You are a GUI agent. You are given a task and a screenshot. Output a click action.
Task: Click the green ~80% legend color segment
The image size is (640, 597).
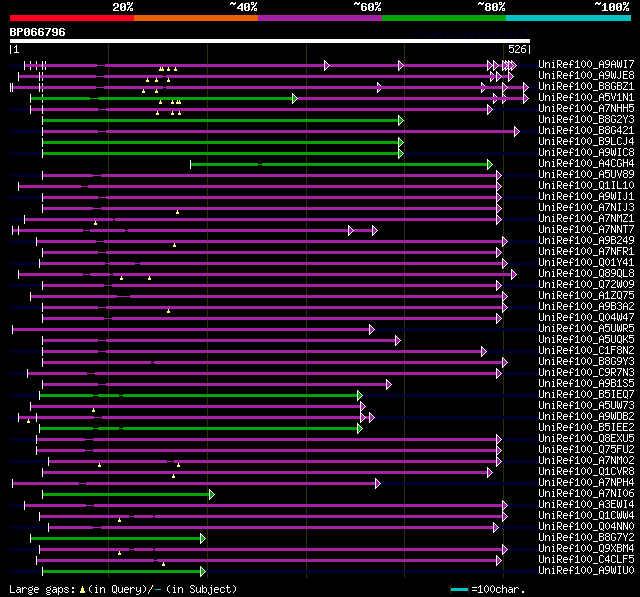coord(444,18)
